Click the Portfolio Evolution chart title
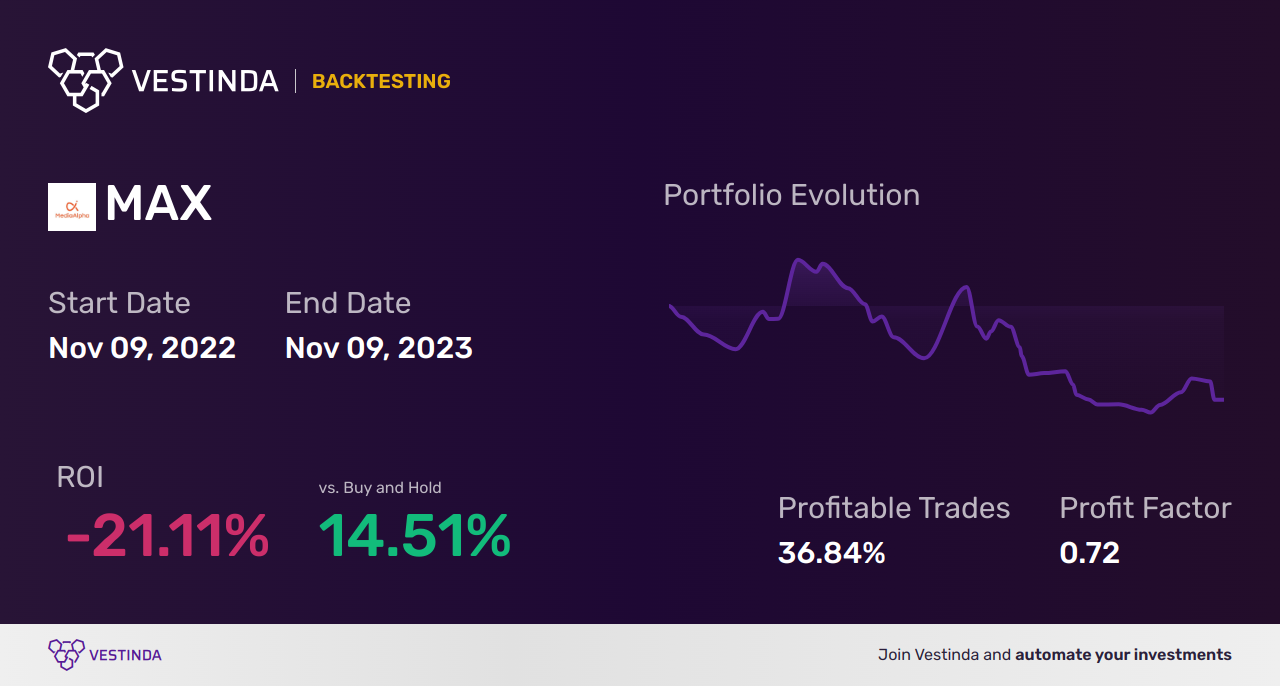Screen dimensions: 1280x686 791,195
